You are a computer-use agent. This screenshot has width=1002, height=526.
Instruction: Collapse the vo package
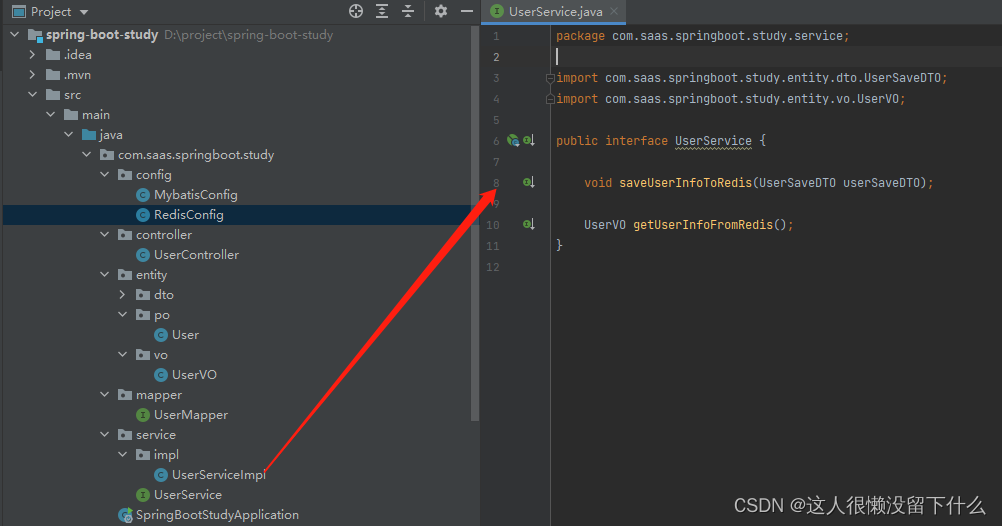click(122, 355)
